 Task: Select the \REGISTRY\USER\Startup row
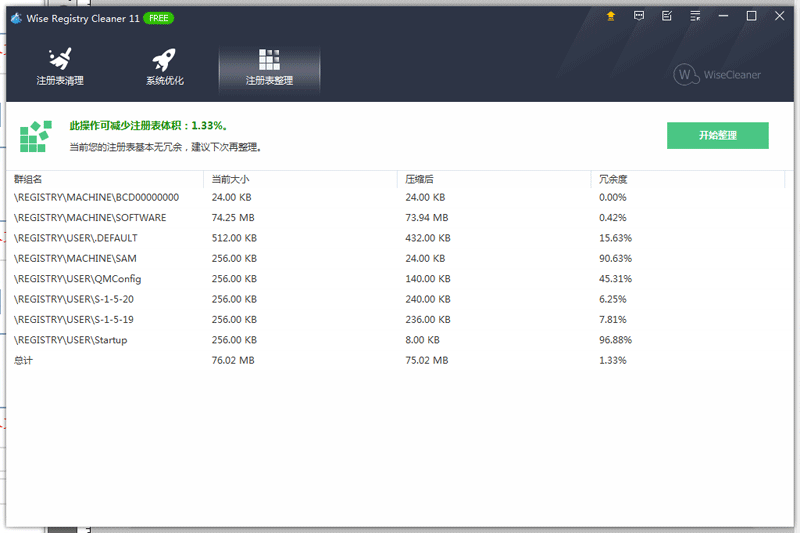click(71, 340)
